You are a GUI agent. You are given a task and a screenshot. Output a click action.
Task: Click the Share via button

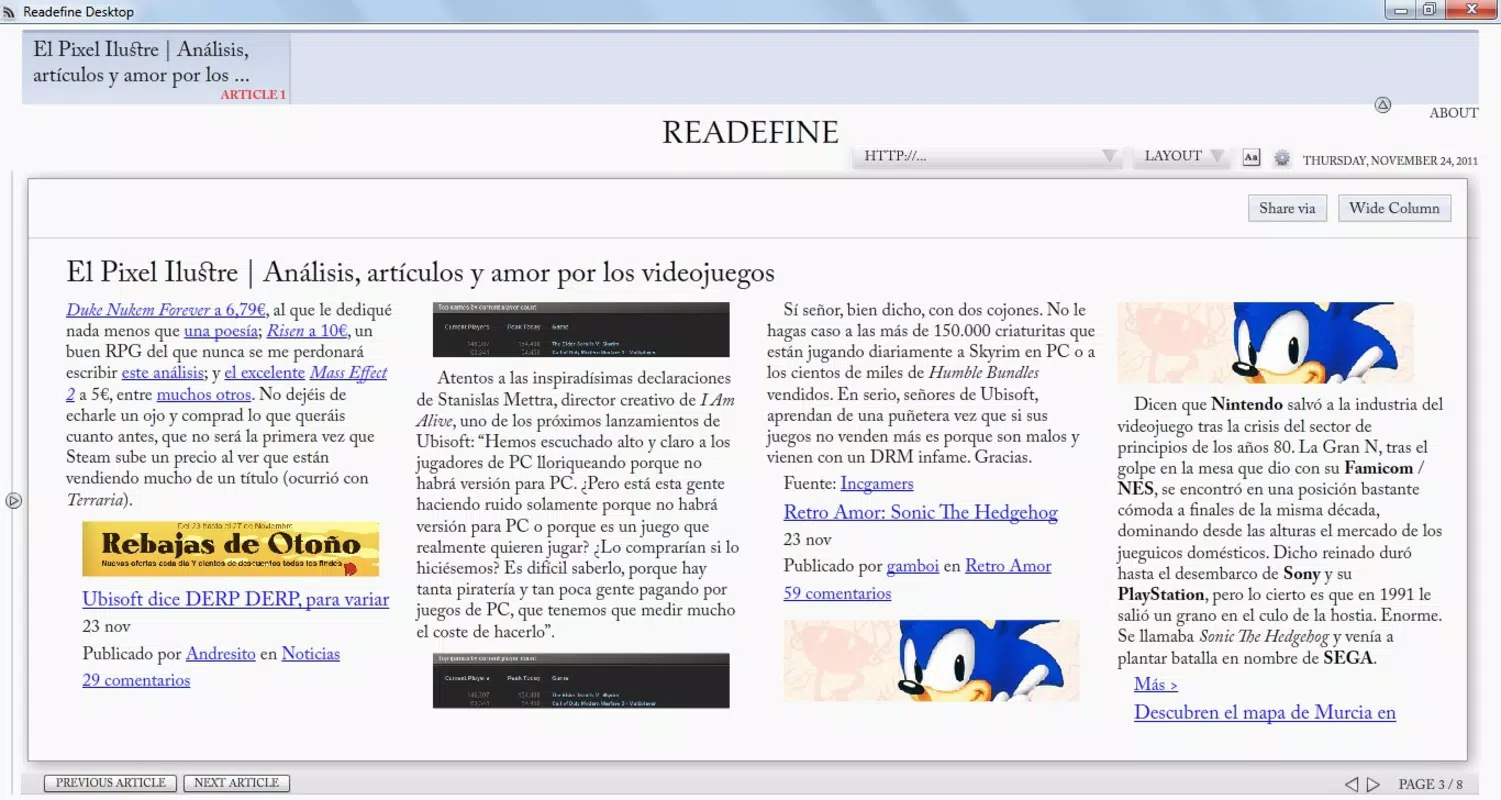point(1287,208)
